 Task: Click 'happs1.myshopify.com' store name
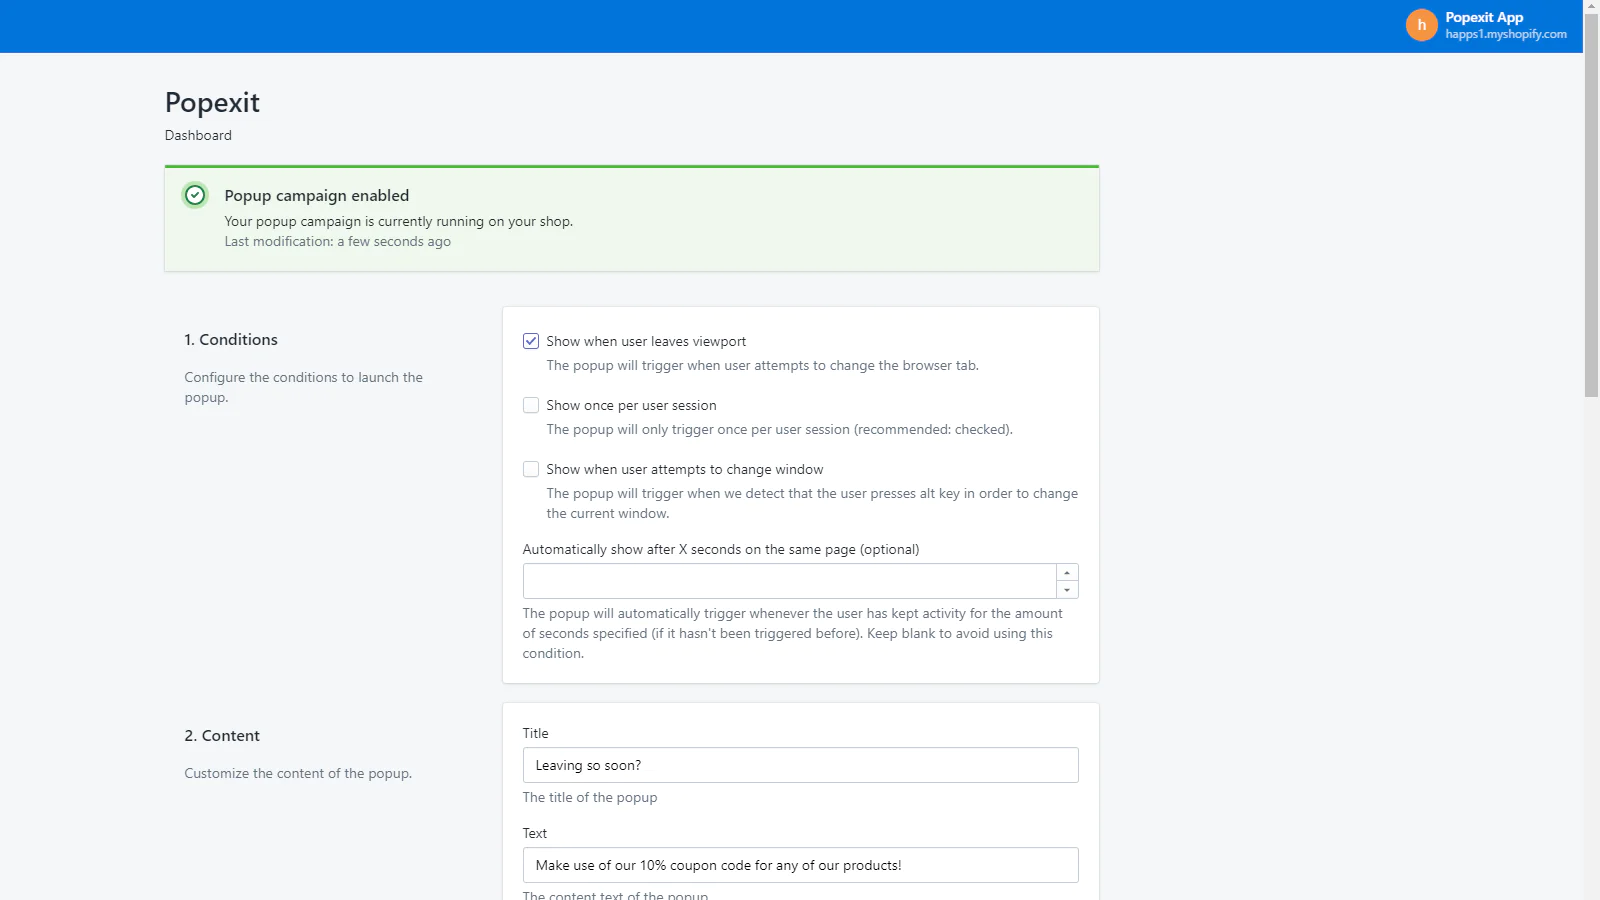point(1506,34)
